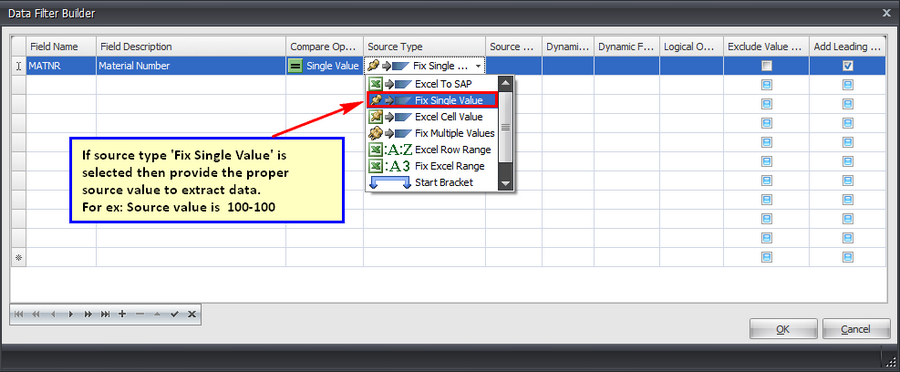Screen dimensions: 900x372
Task: Select MATNR row via its row indicator
Action: tap(18, 66)
